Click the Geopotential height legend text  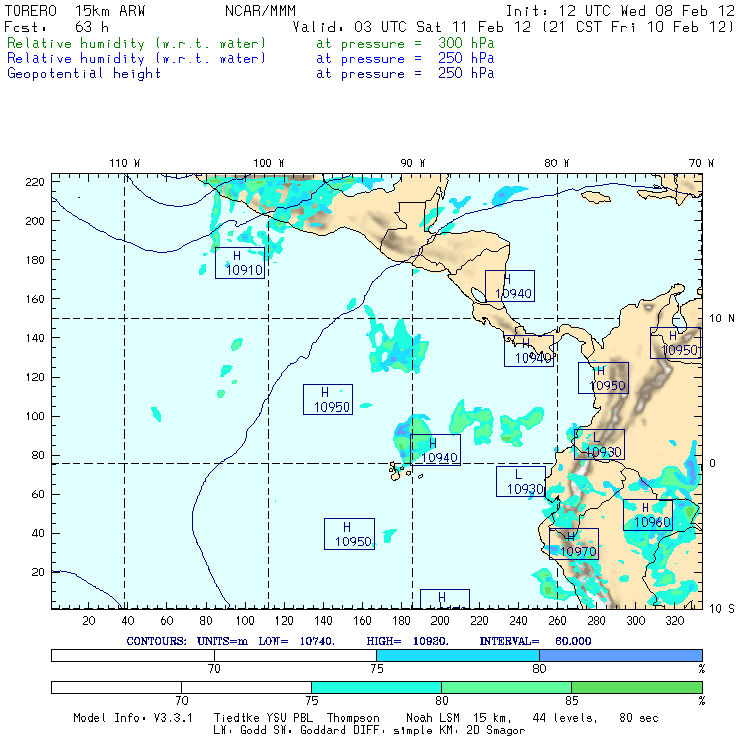pyautogui.click(x=84, y=73)
